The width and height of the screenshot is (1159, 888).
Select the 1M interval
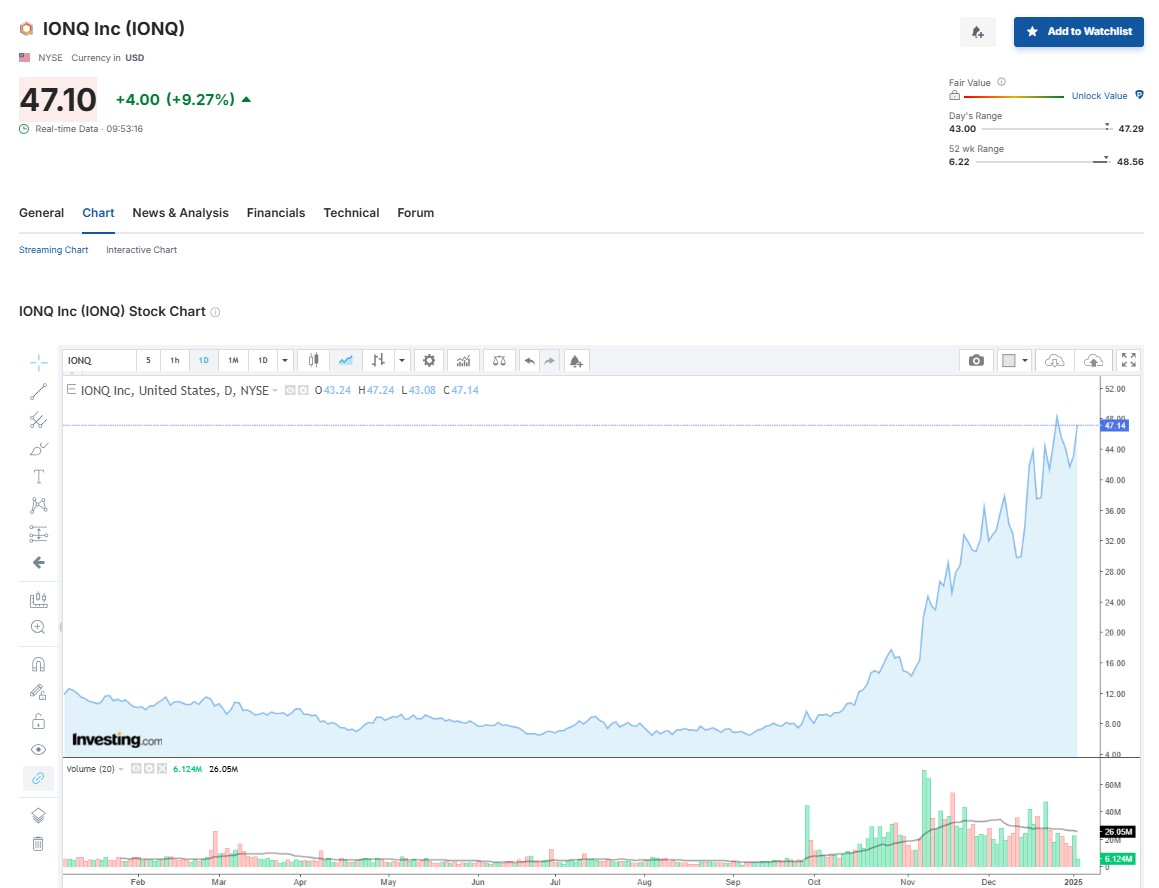[233, 361]
